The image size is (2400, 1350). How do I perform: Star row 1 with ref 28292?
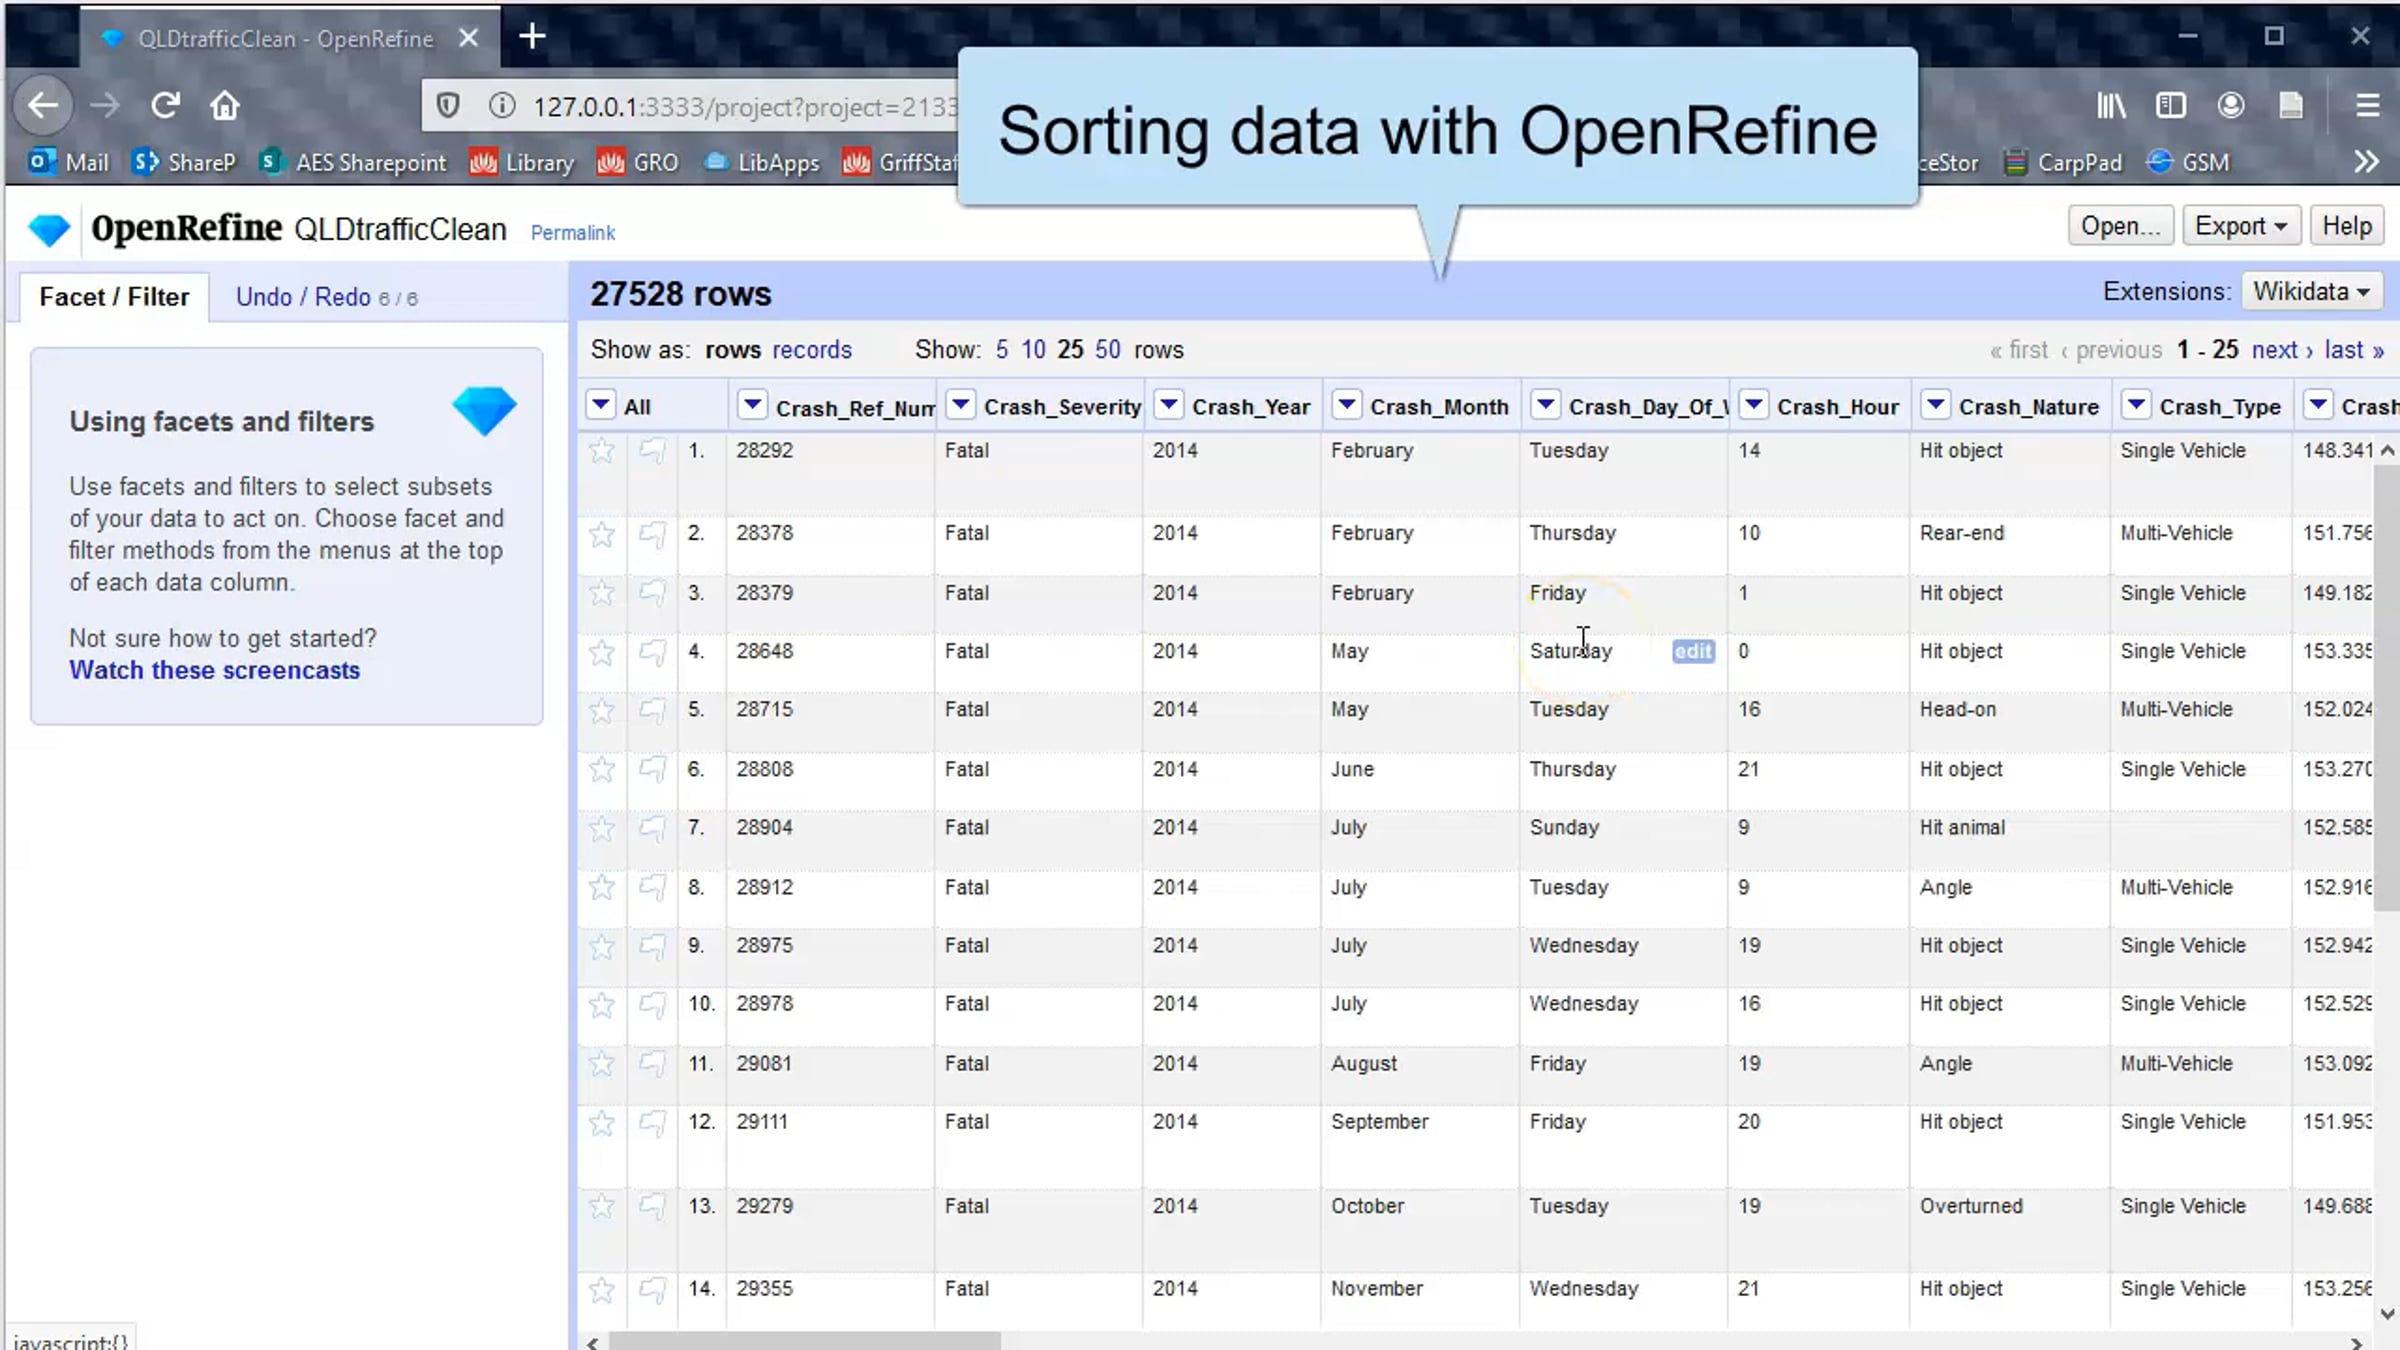click(x=602, y=451)
